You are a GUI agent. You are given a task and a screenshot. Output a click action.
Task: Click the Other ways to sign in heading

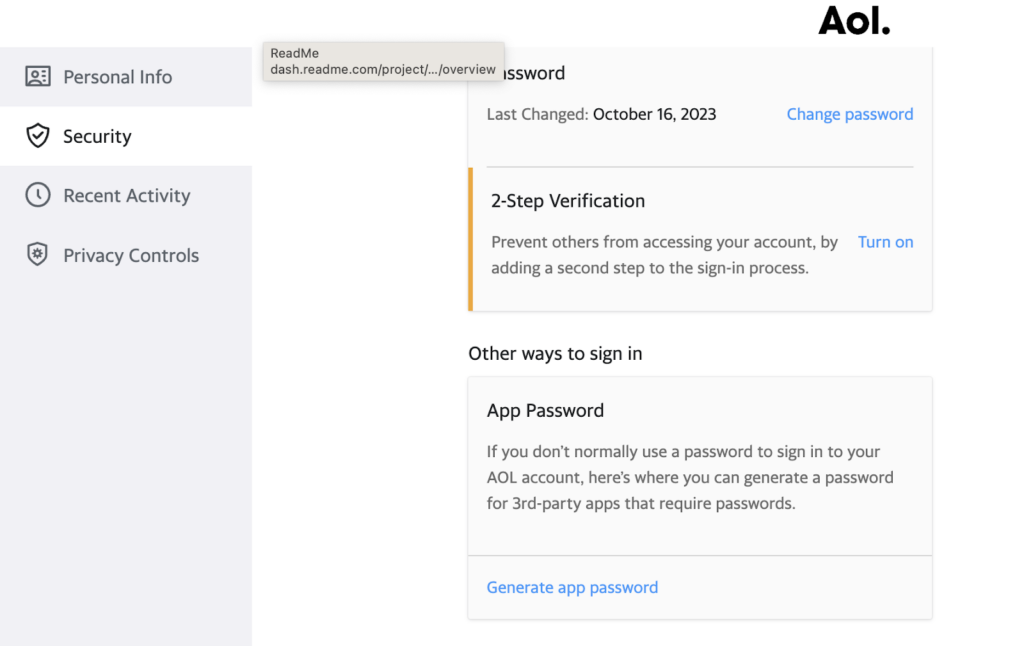coord(555,353)
